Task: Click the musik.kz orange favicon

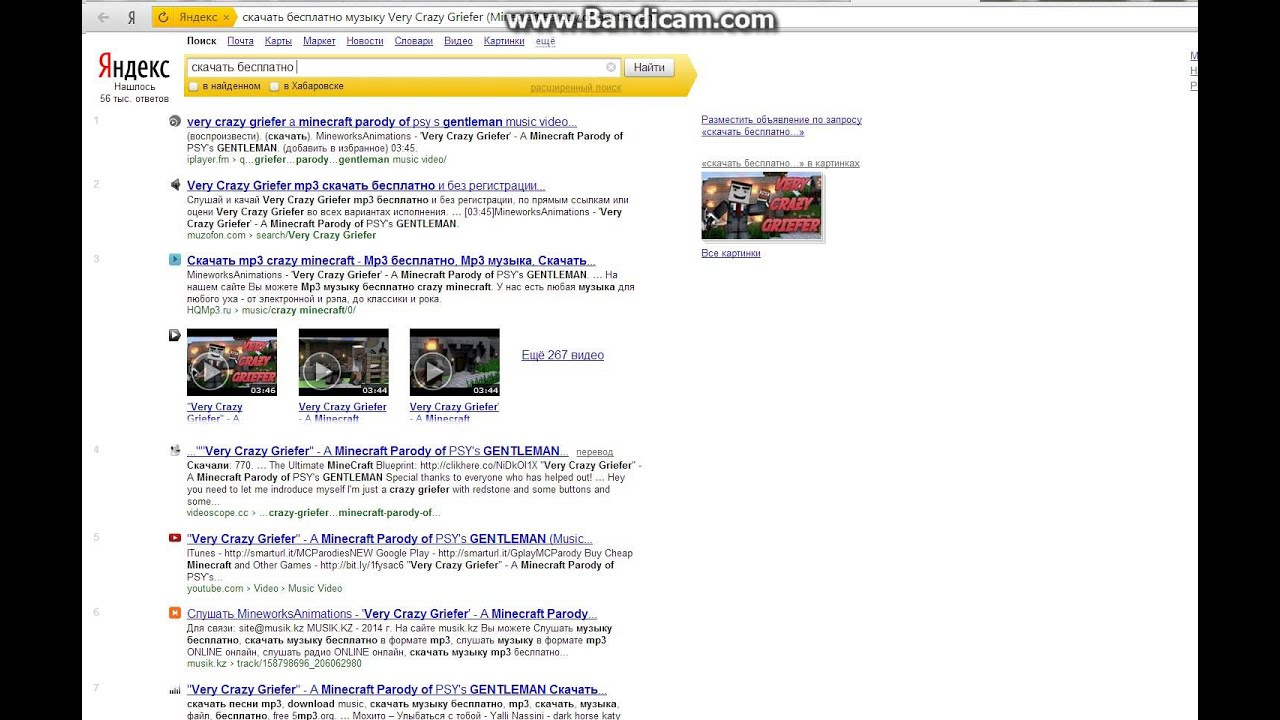Action: coord(175,613)
